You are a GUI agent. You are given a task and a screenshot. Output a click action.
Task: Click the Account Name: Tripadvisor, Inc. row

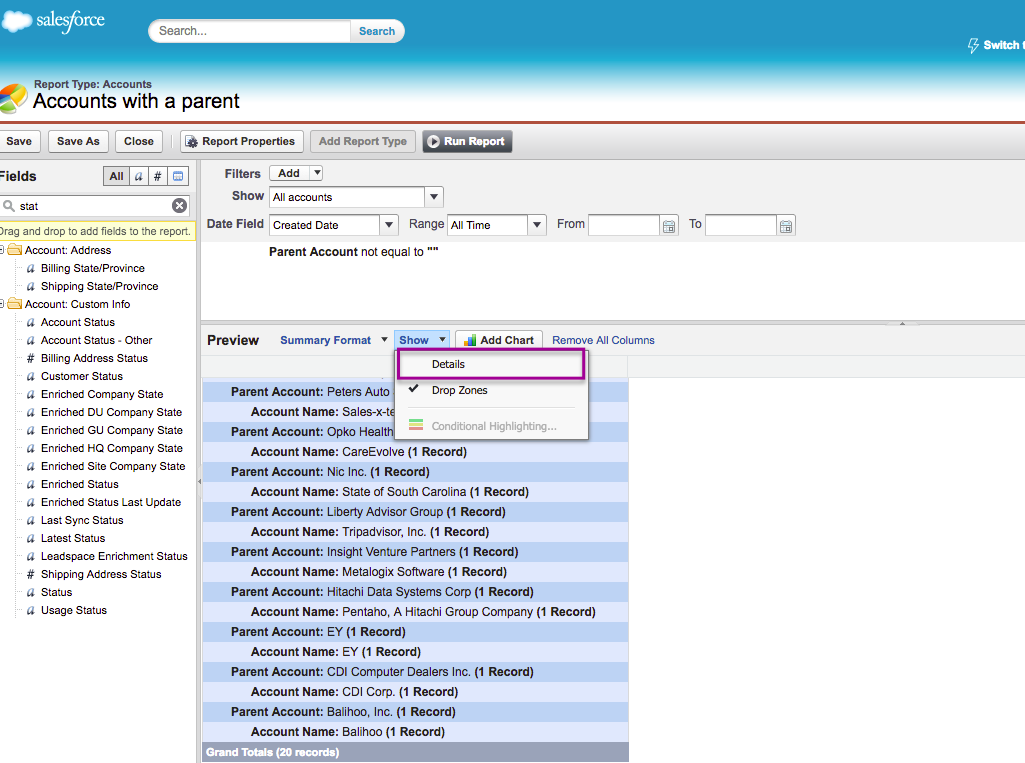415,532
